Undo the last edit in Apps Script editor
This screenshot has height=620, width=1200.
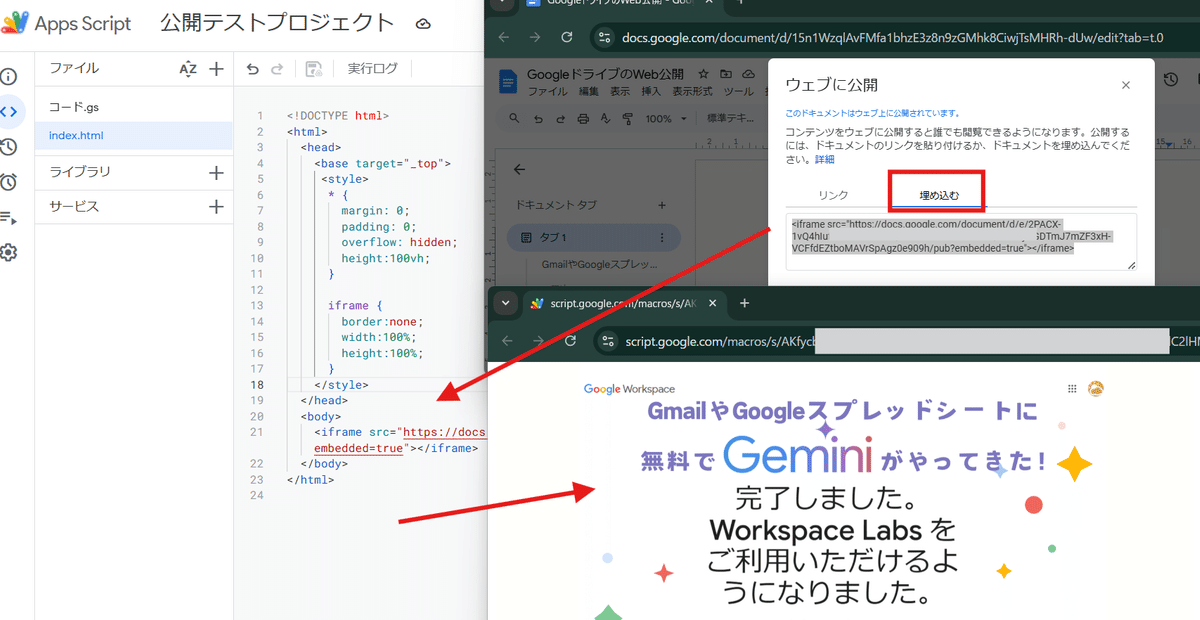coord(253,69)
